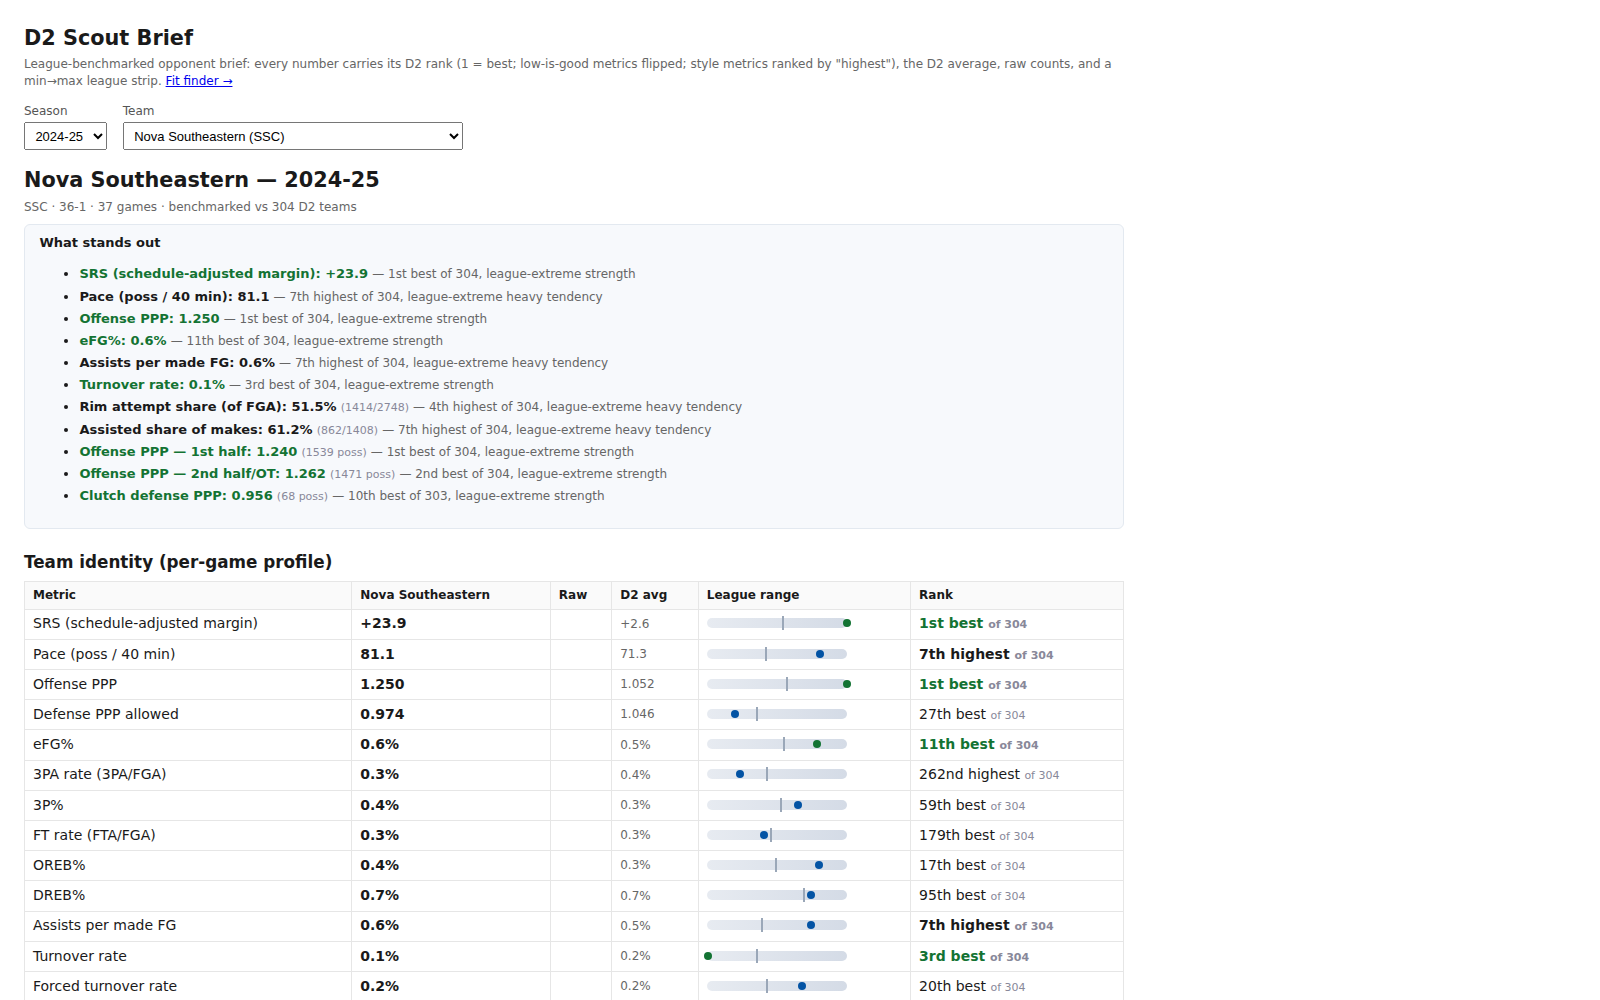Click the league range strip in the 3P% row
The width and height of the screenshot is (1600, 1000).
click(x=777, y=806)
